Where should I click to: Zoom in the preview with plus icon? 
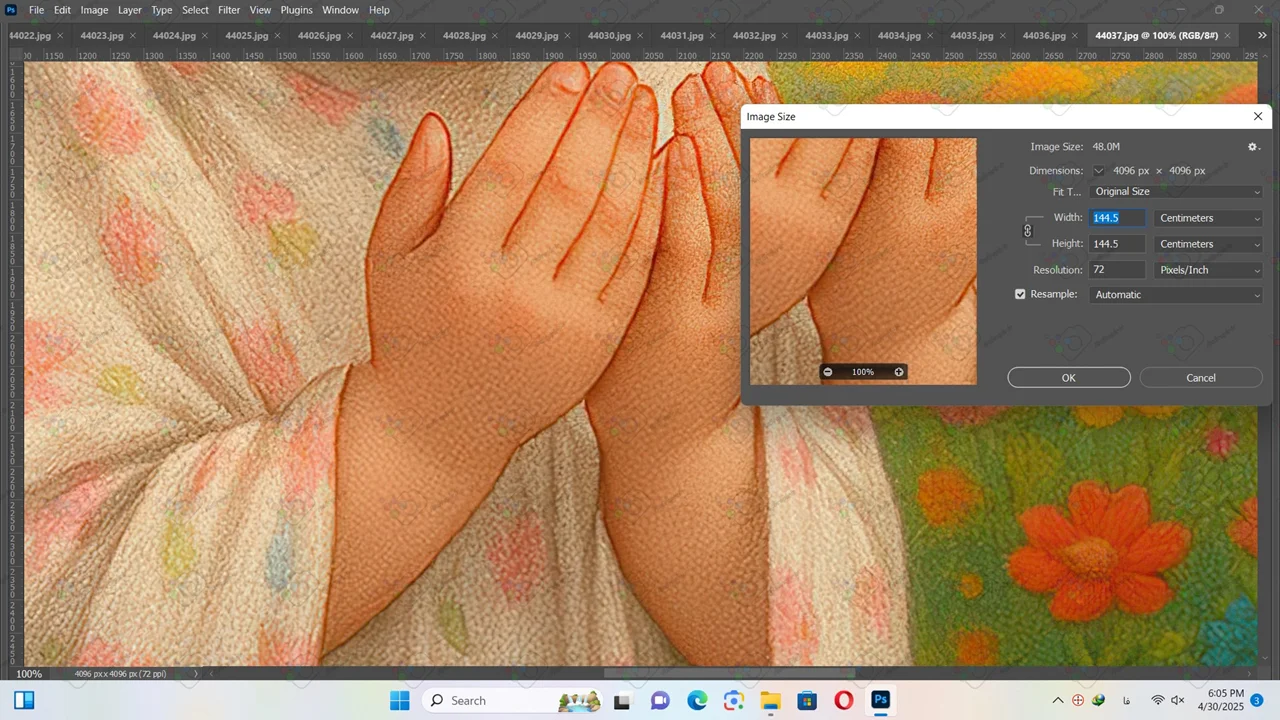tap(899, 372)
